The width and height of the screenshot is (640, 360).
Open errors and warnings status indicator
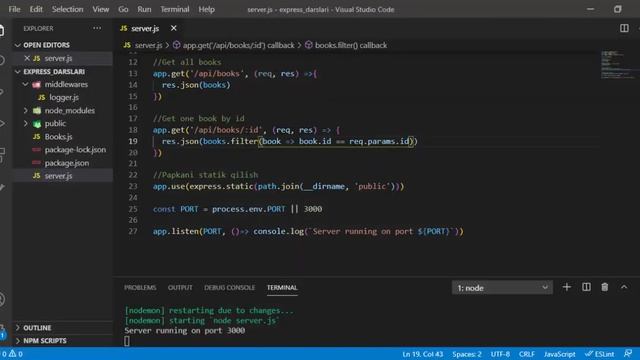(12, 354)
